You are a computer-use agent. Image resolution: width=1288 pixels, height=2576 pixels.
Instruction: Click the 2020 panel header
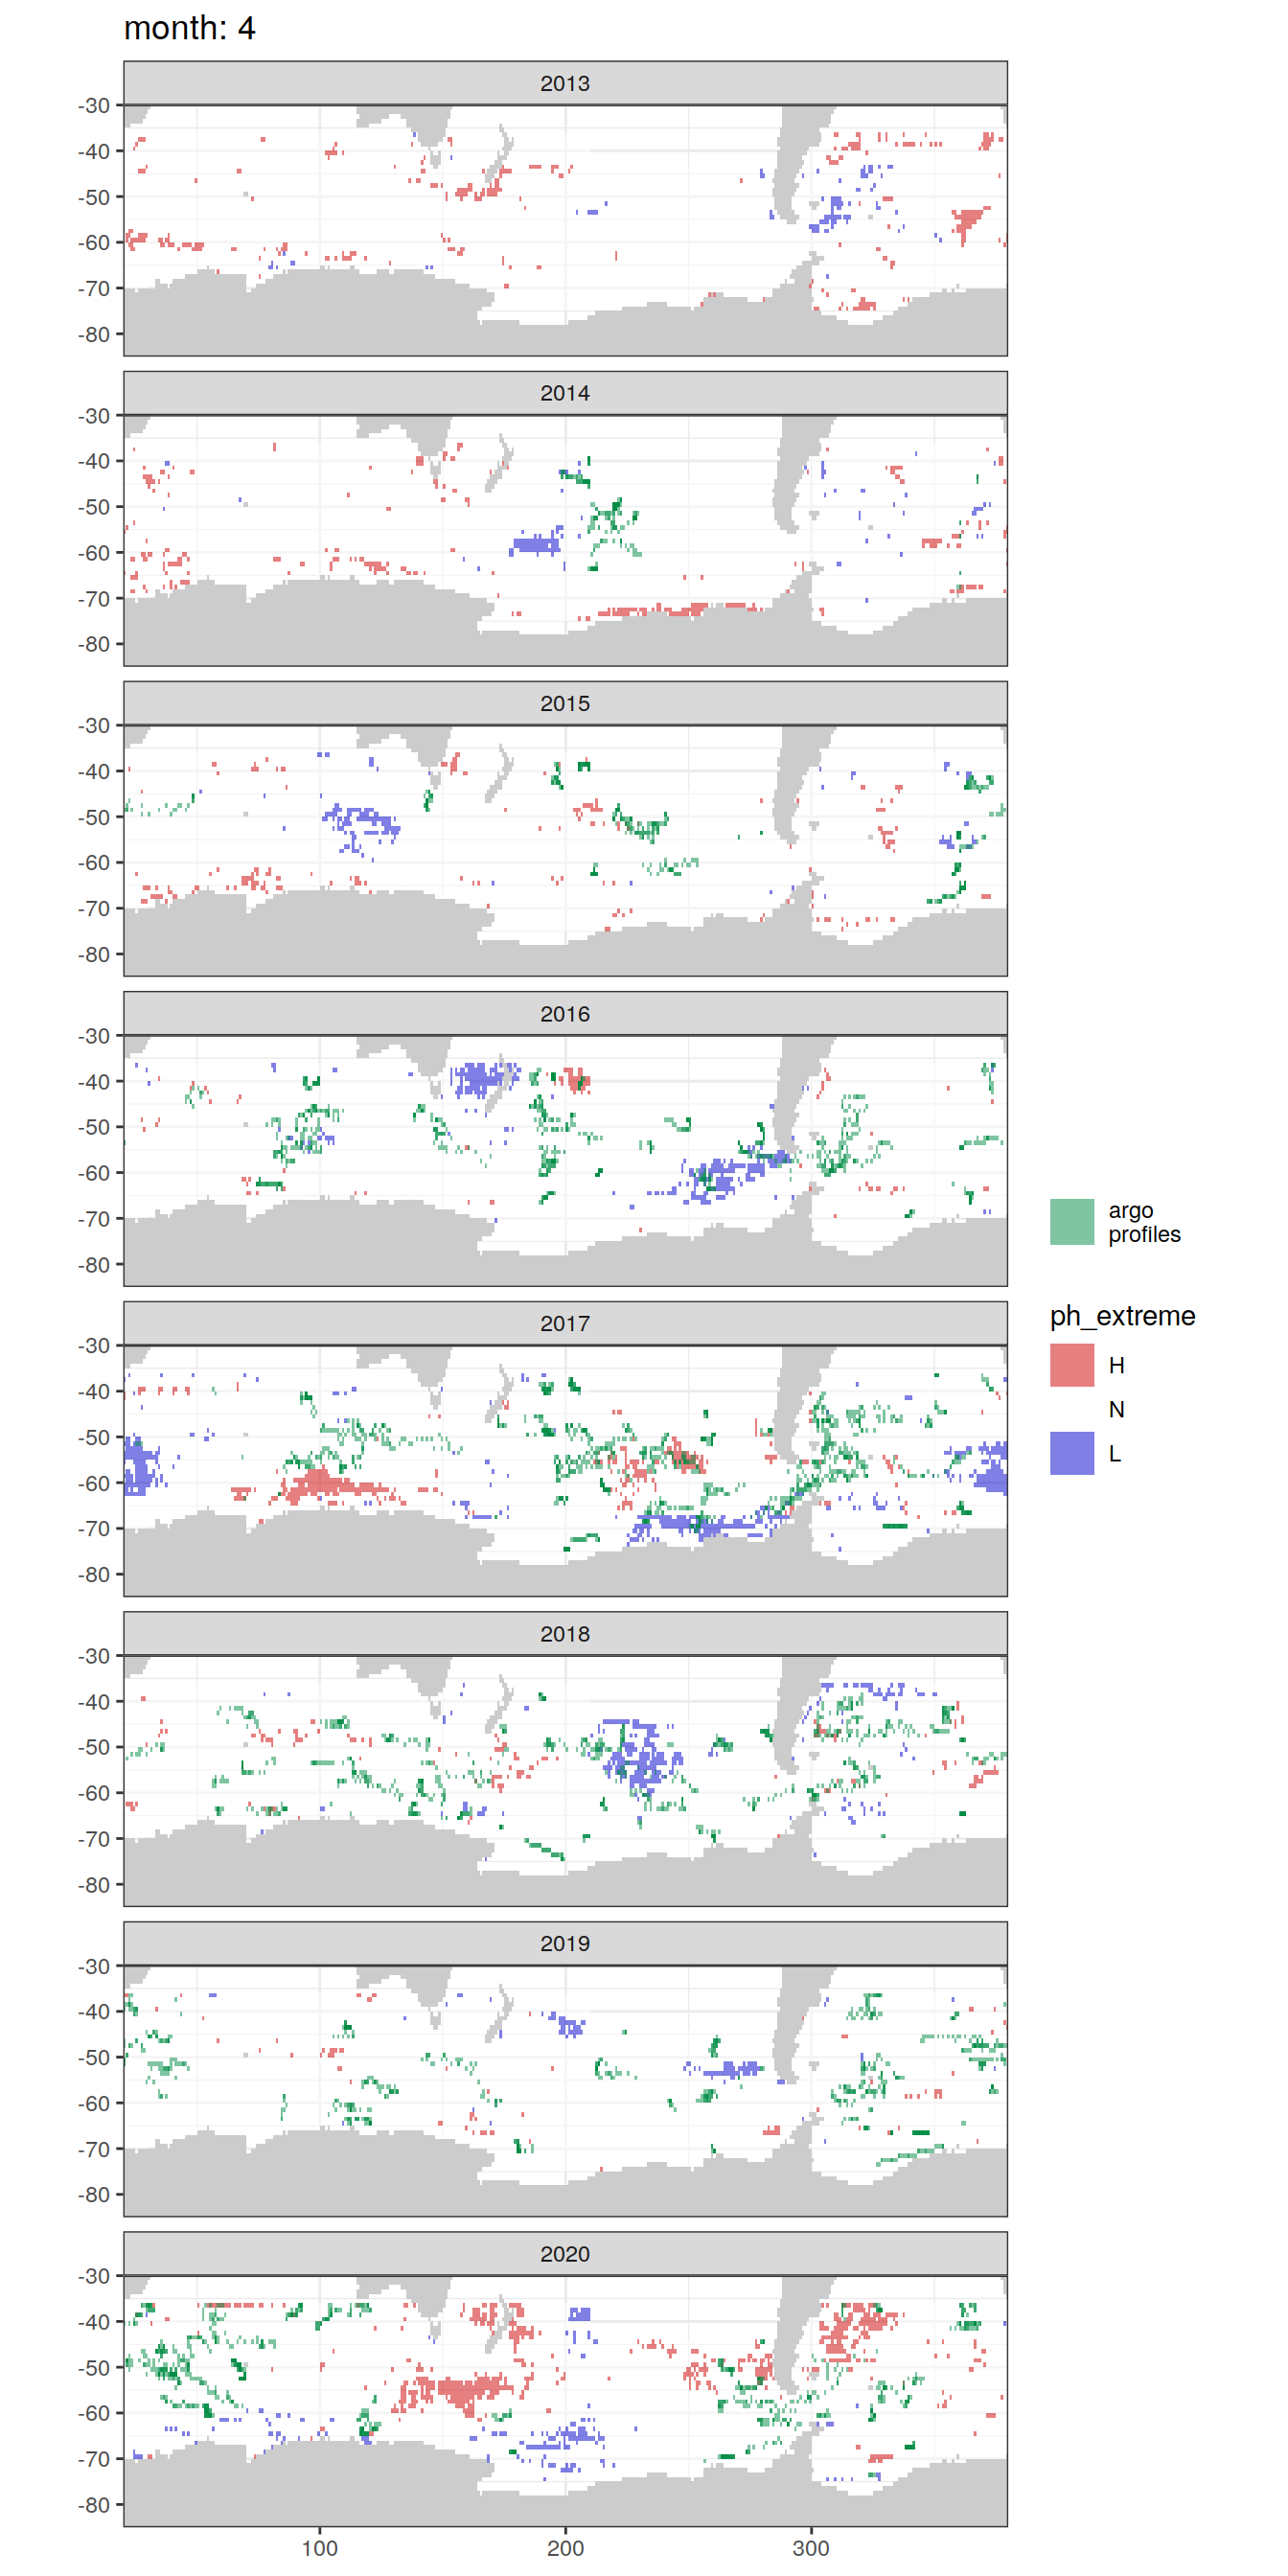[565, 2253]
